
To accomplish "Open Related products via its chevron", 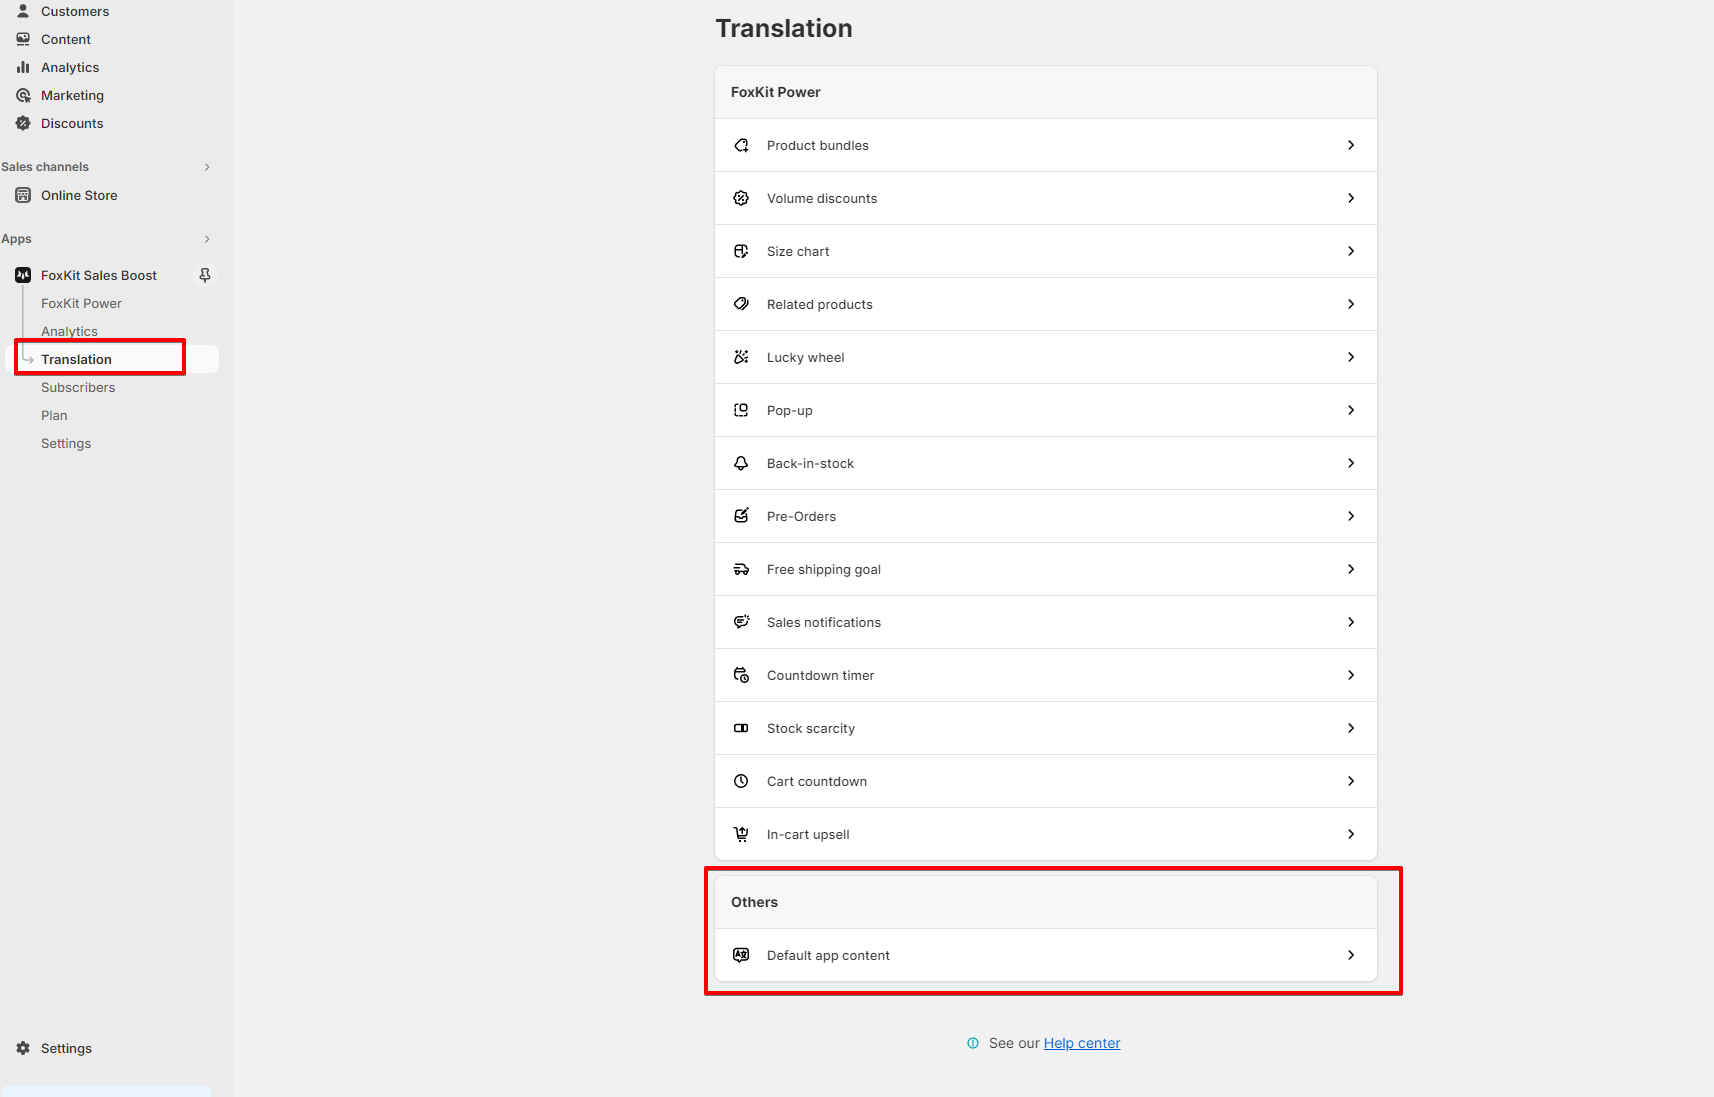I will pos(1351,304).
